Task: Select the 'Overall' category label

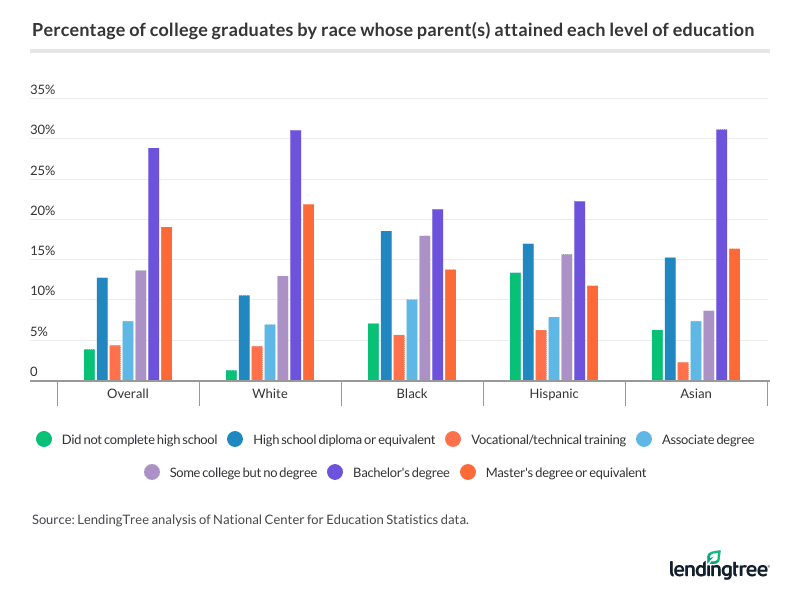Action: coord(128,394)
